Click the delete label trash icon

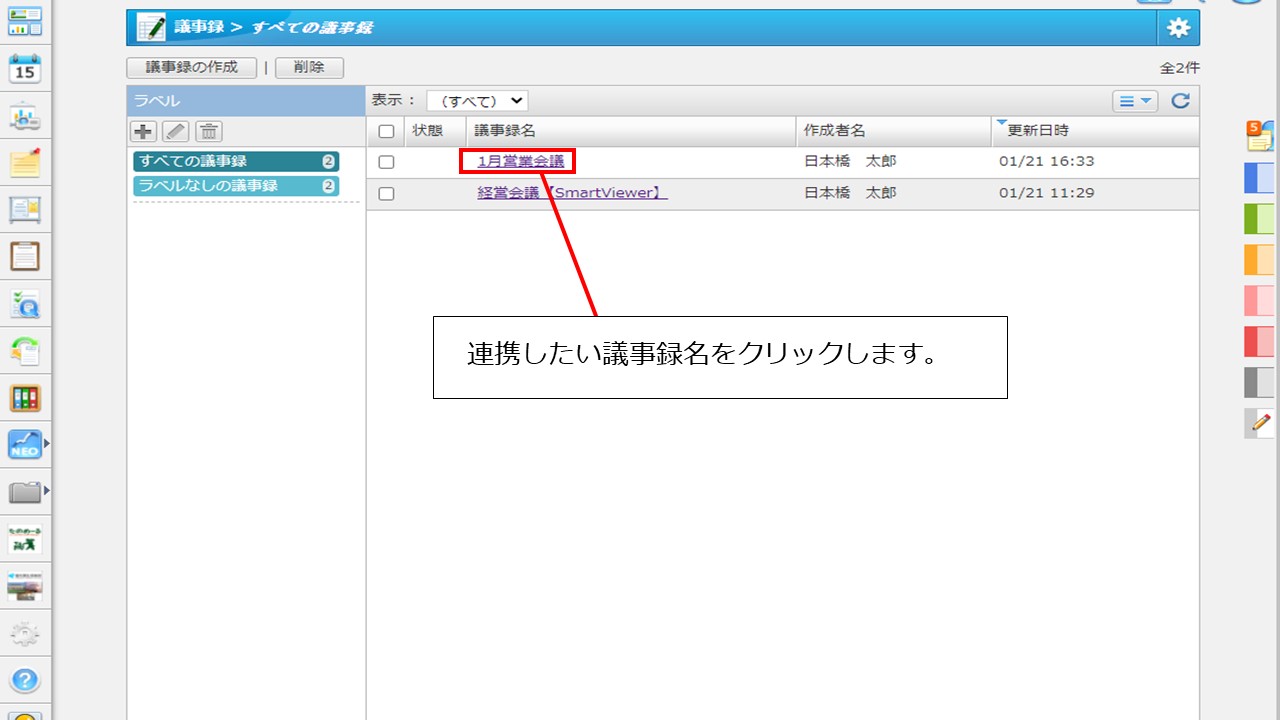point(208,131)
